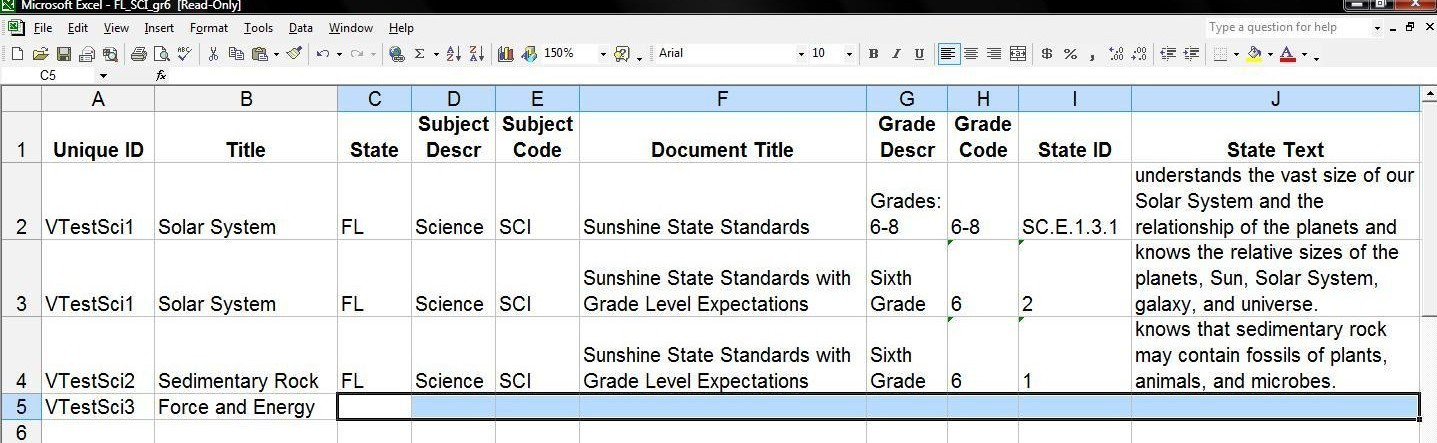Apply the yellow fill color

1254,54
